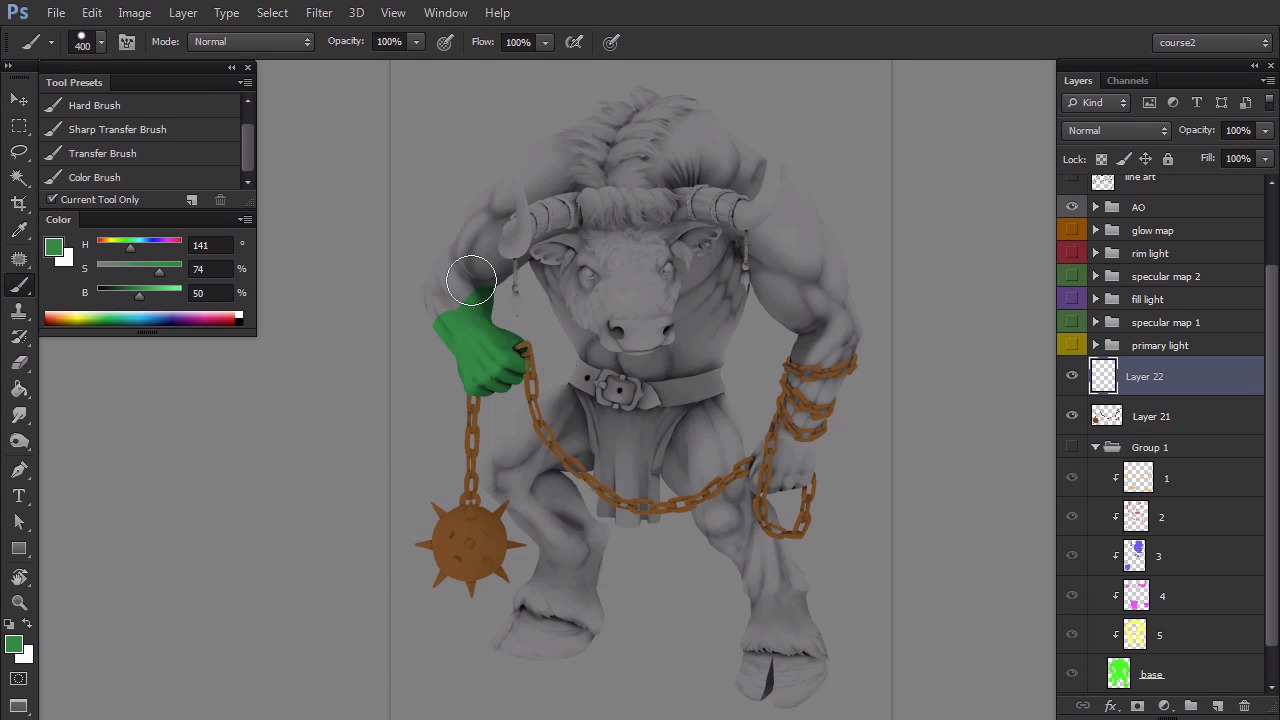Open the Filter menu
The image size is (1280, 720).
[319, 13]
